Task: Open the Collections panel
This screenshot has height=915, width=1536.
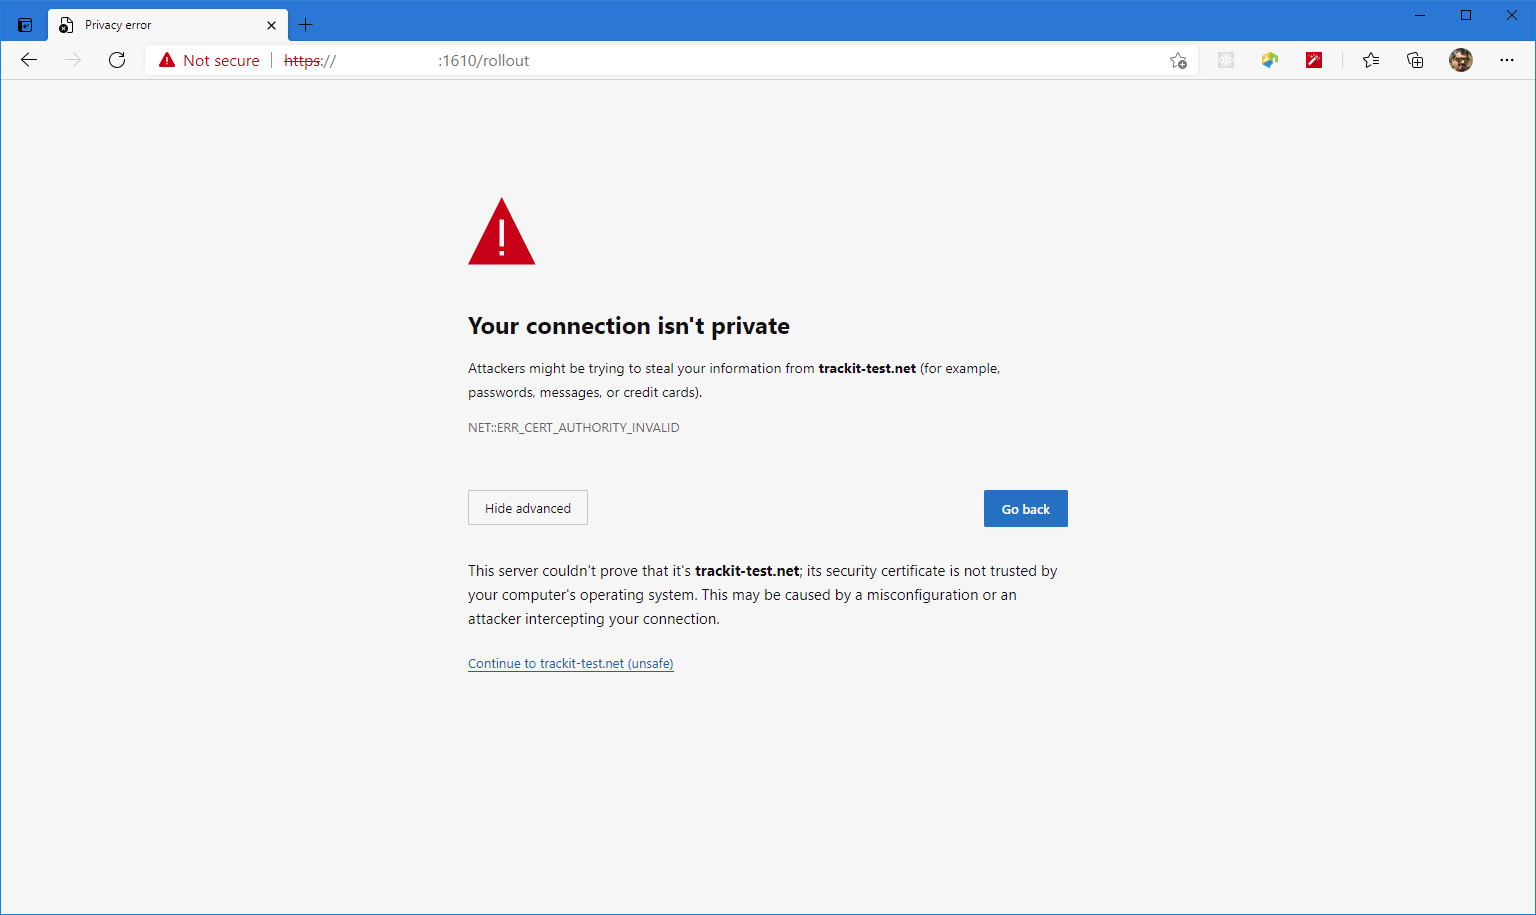Action: pos(1415,60)
